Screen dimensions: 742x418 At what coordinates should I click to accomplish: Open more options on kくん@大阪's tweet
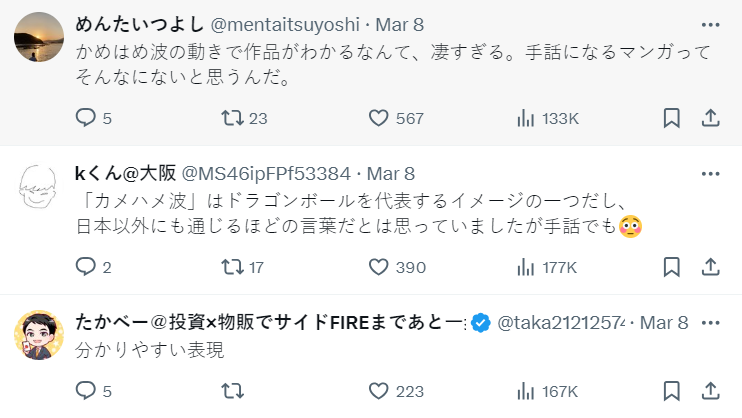tap(711, 173)
